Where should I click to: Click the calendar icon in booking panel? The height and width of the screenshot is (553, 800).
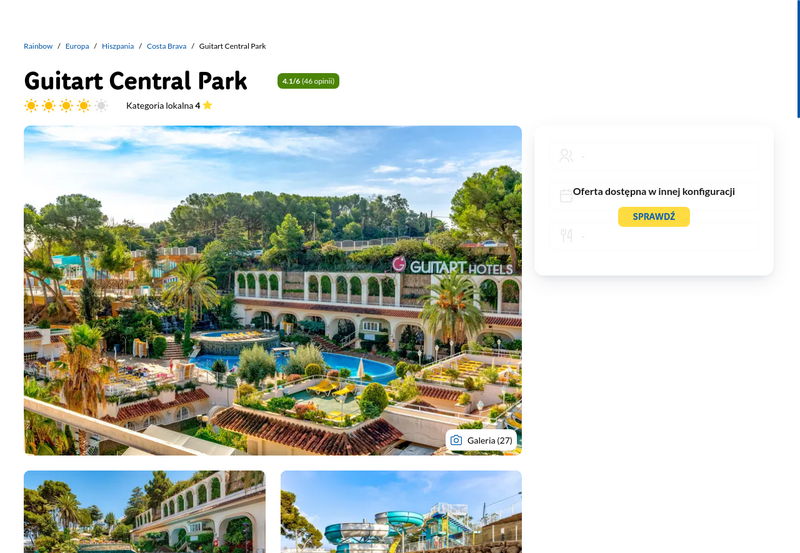(x=566, y=196)
